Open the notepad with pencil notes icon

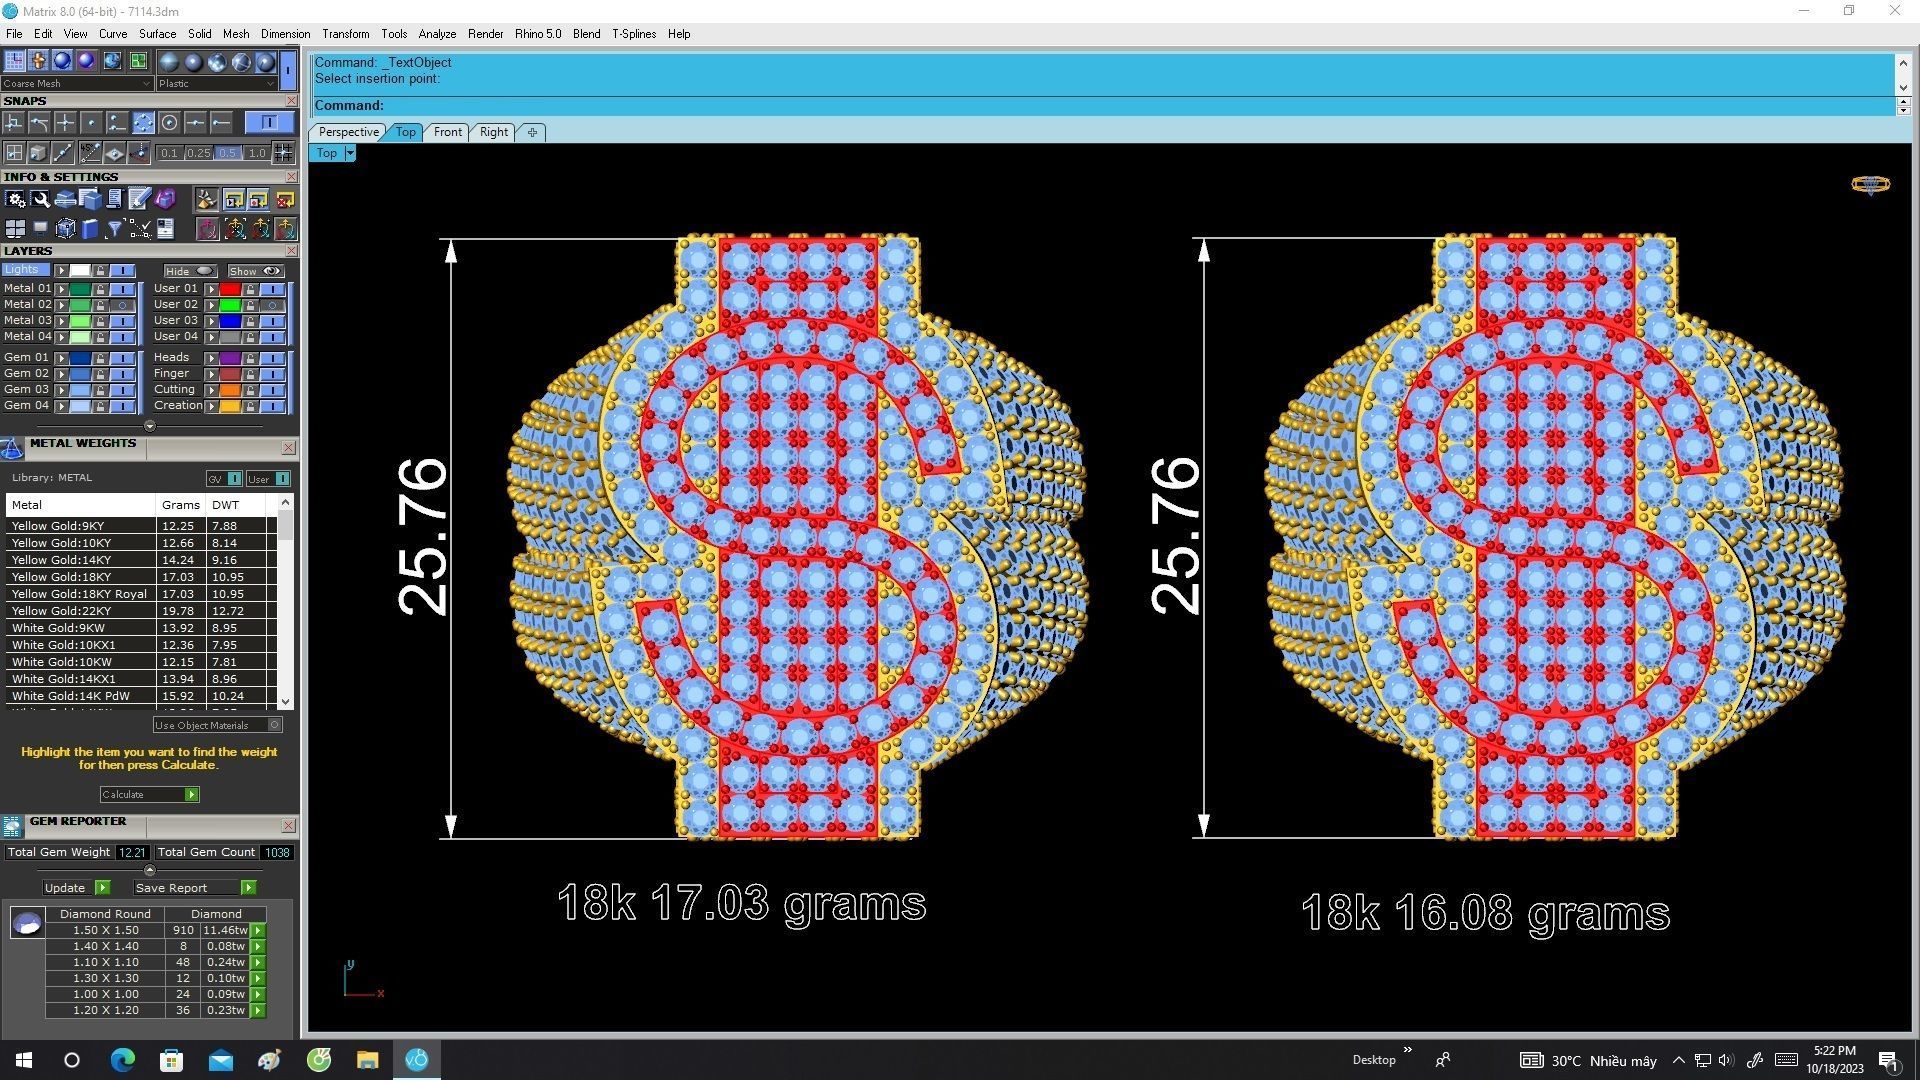tap(139, 200)
